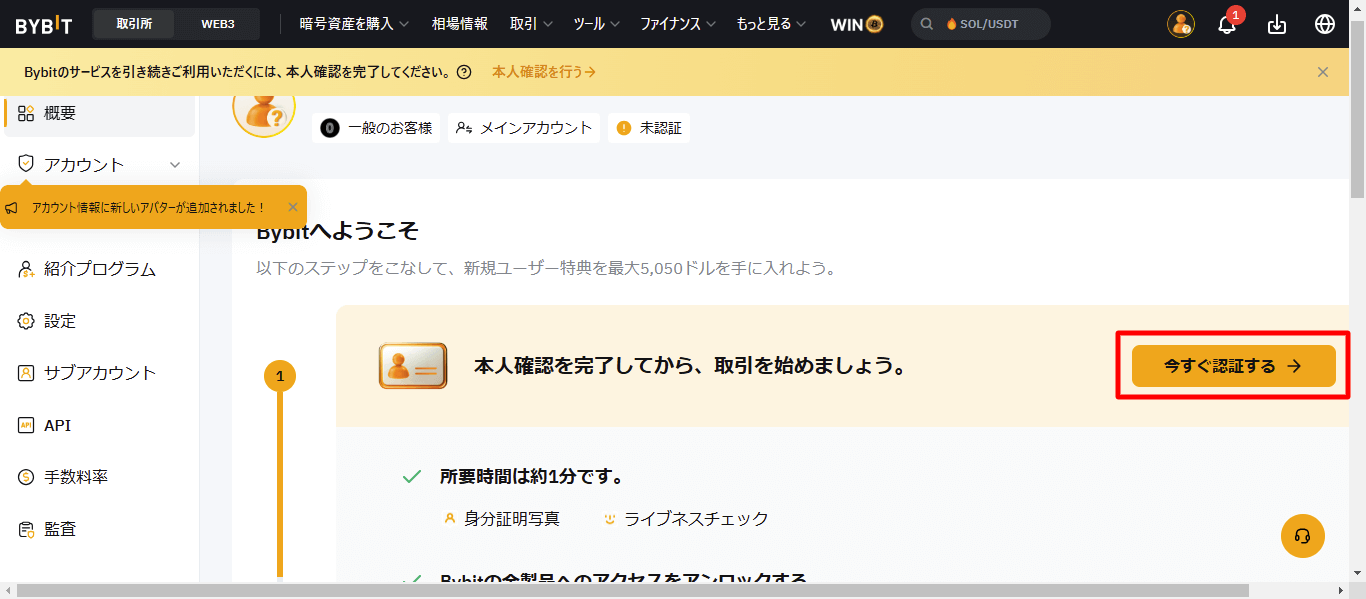Viewport: 1366px width, 599px height.
Task: Expand the 暗号資産を購入 dropdown
Action: coord(351,23)
